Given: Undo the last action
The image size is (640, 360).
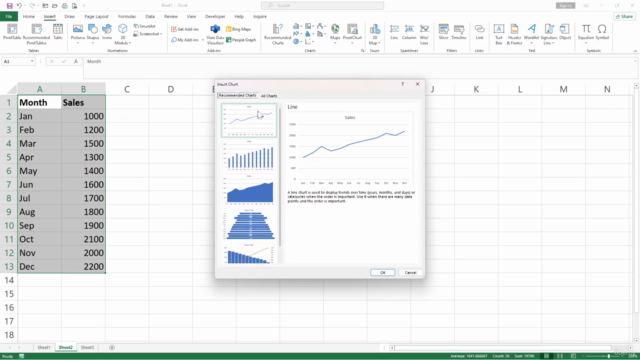Looking at the screenshot, I should click(x=19, y=6).
